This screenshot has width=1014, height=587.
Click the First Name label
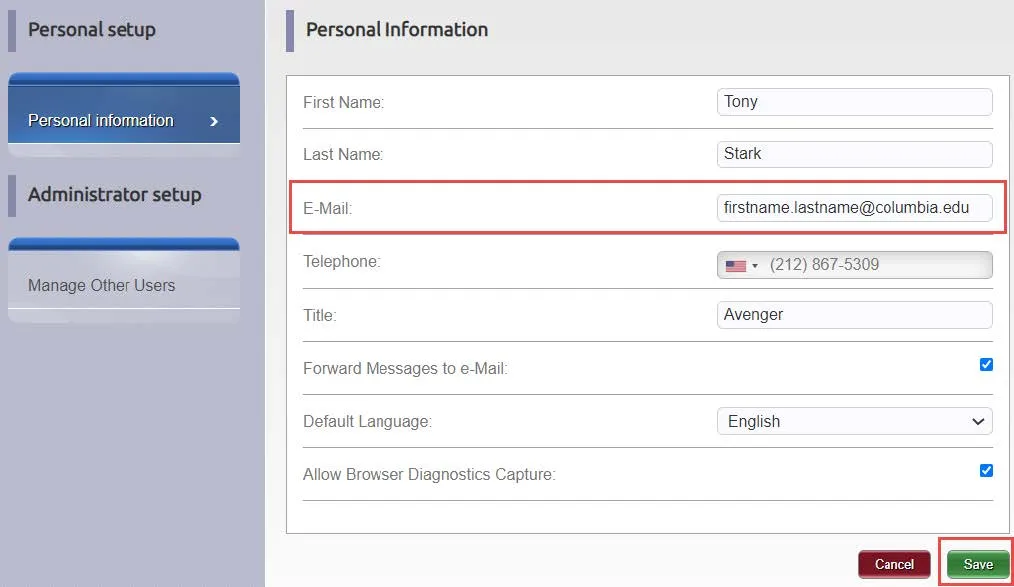[343, 103]
